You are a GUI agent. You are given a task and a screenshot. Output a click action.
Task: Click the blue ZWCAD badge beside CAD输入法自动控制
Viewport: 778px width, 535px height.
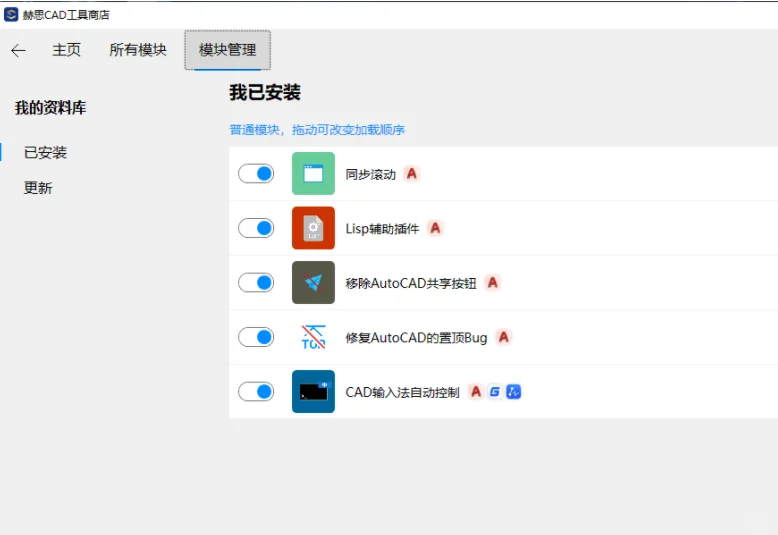click(x=514, y=392)
